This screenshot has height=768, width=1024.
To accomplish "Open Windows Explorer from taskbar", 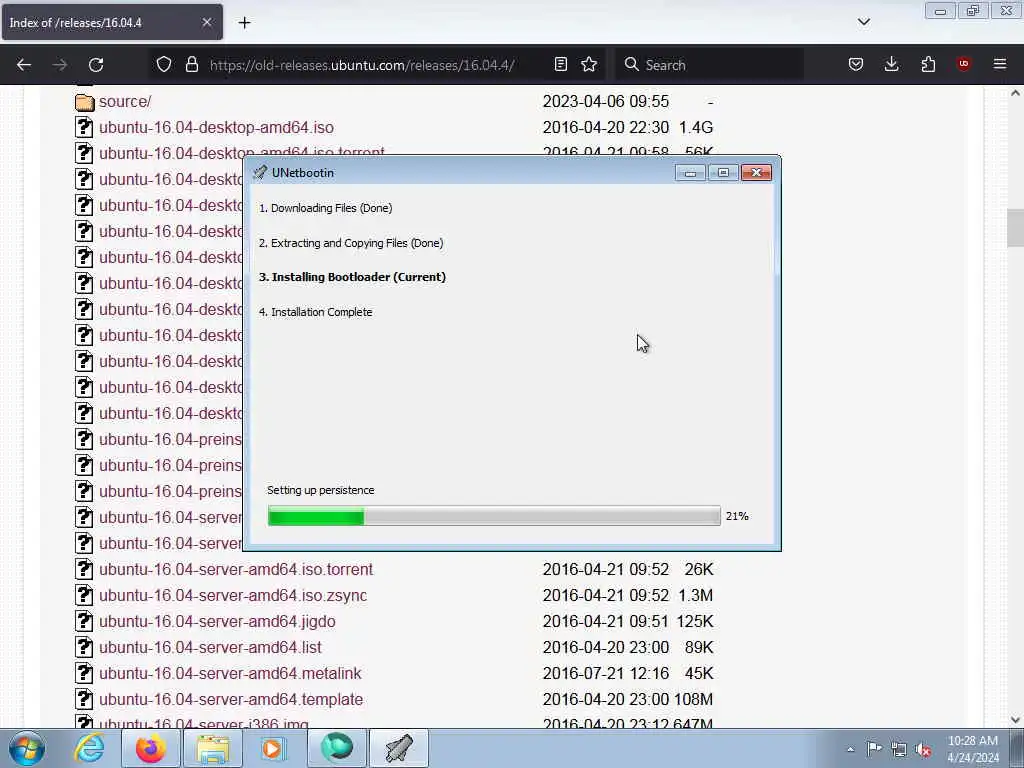I will click(x=213, y=748).
